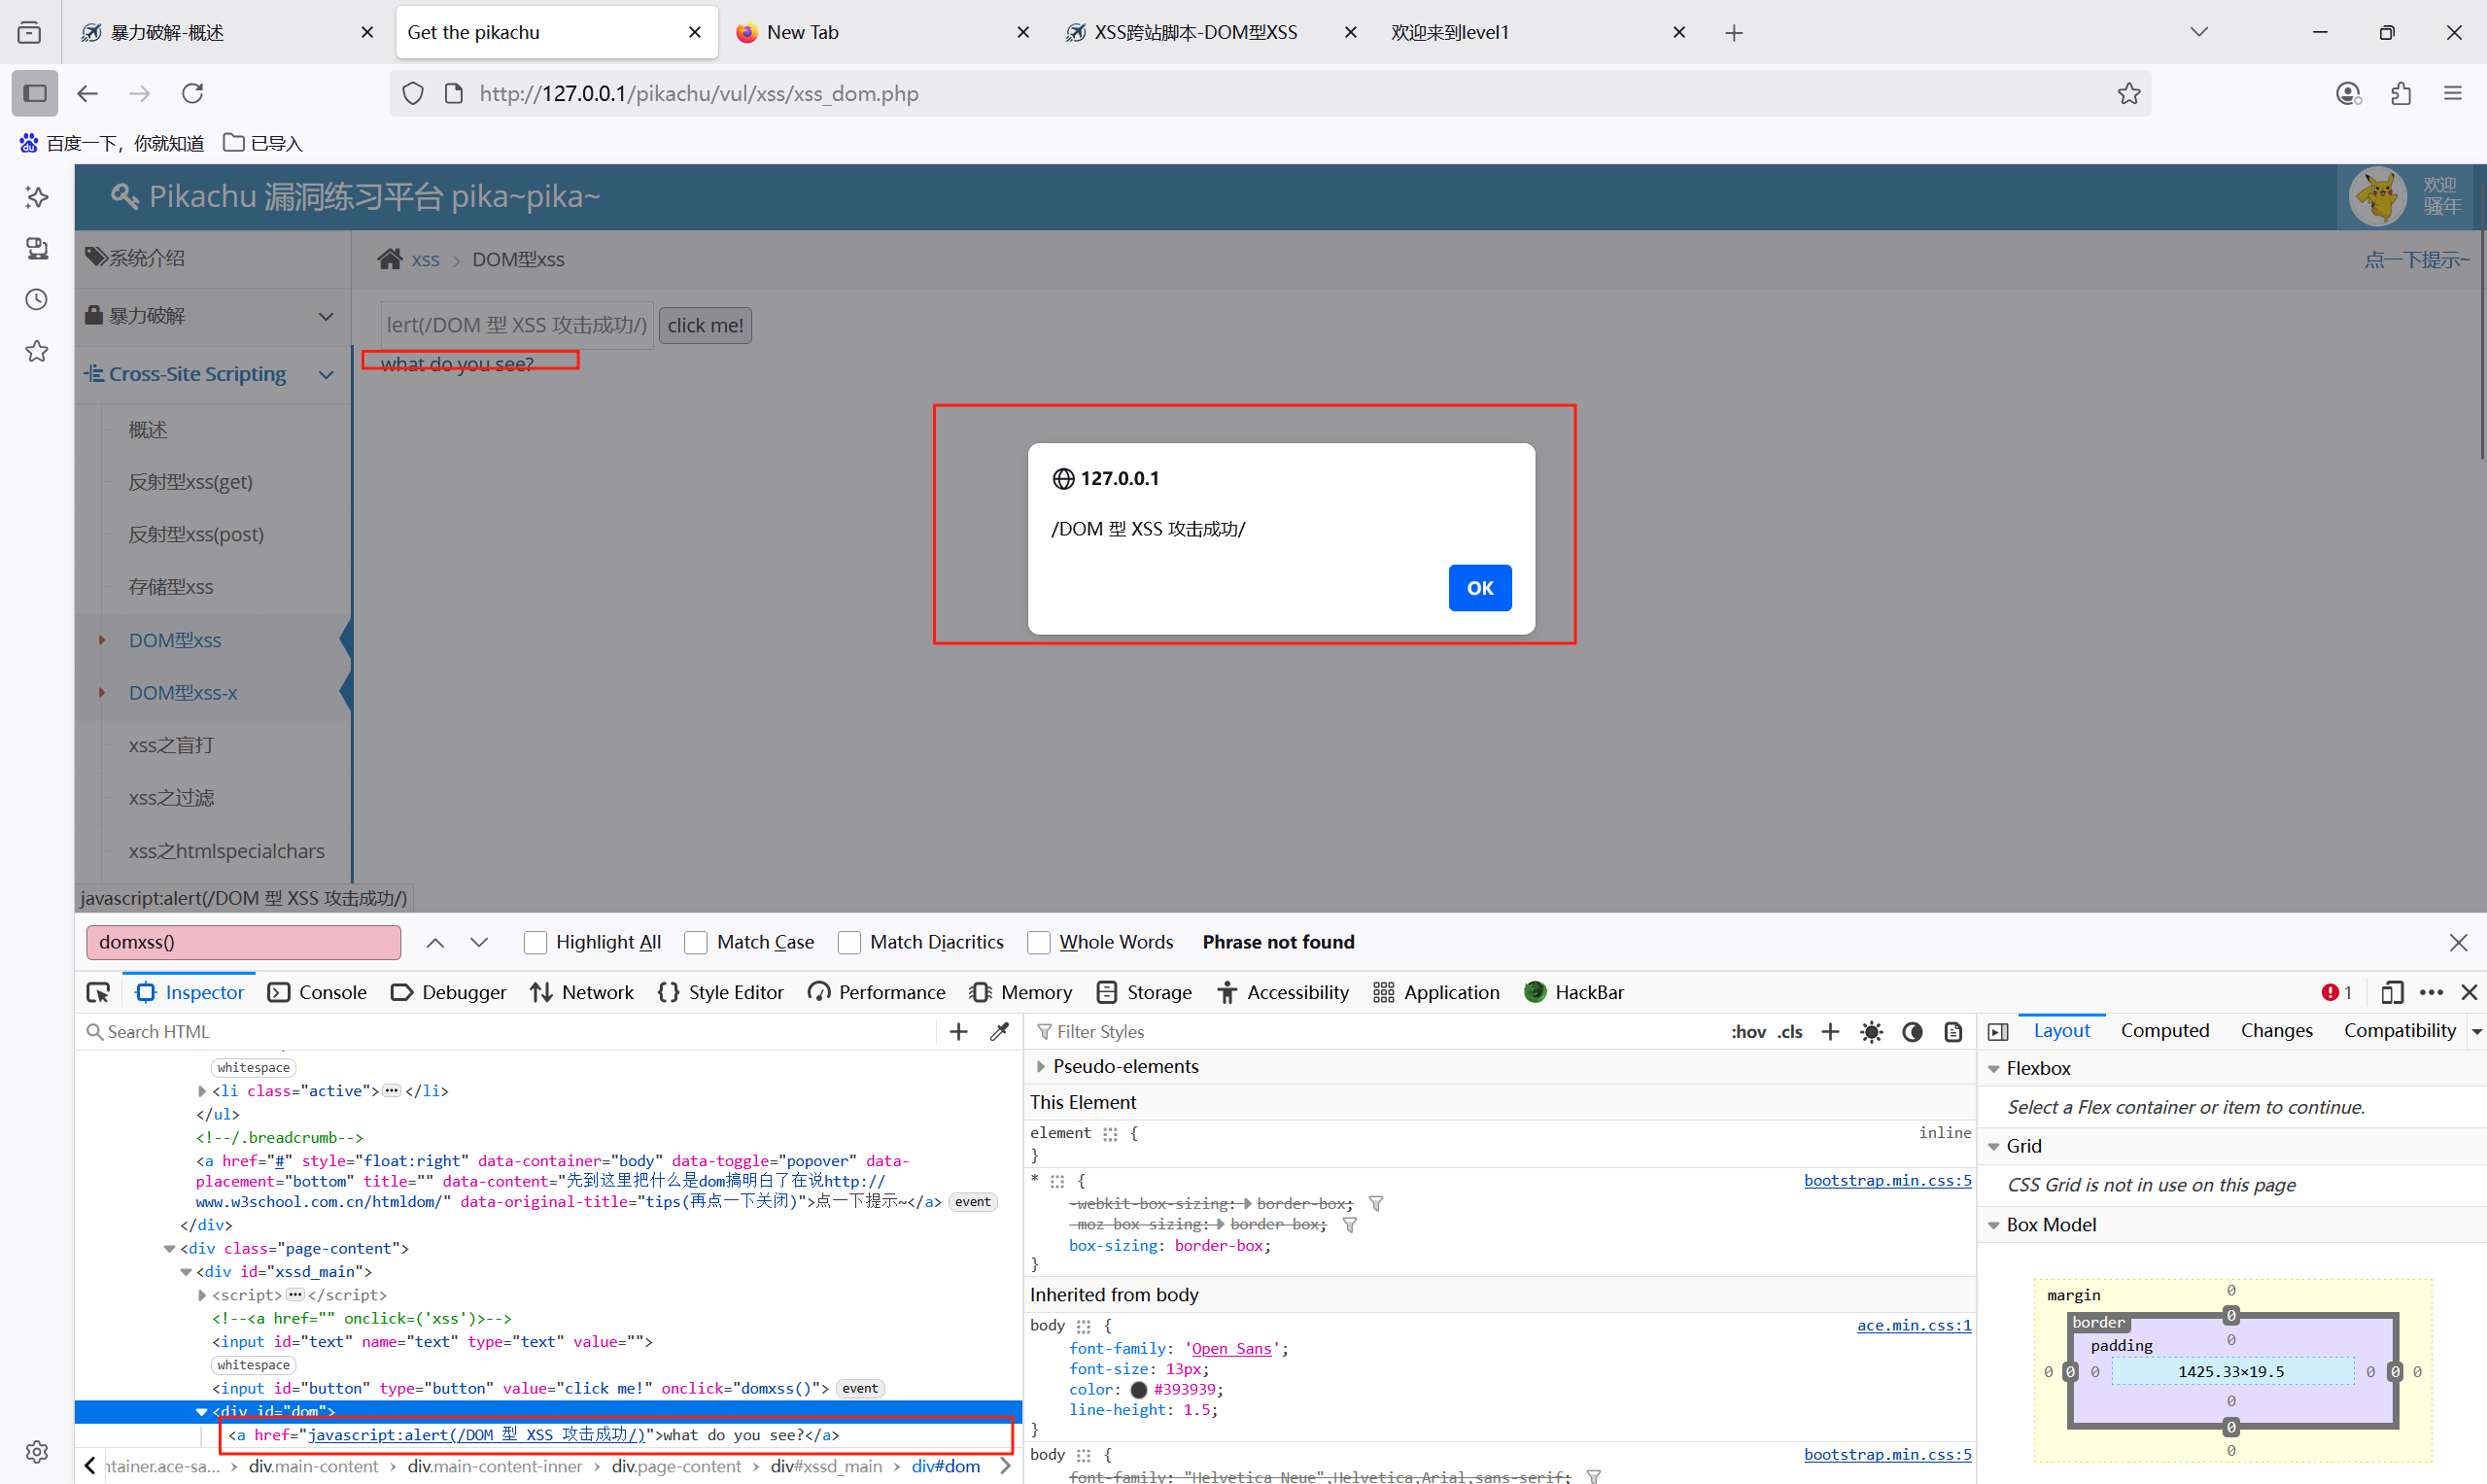Click the 'what do you see?' link
This screenshot has height=1484, width=2487.
[x=457, y=364]
